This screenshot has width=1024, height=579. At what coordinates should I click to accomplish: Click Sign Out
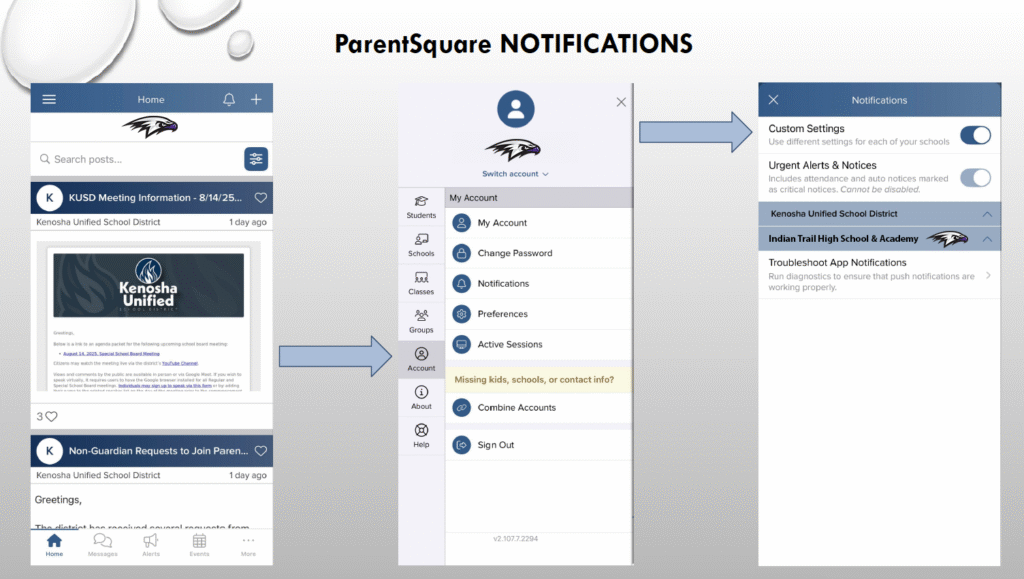click(539, 445)
